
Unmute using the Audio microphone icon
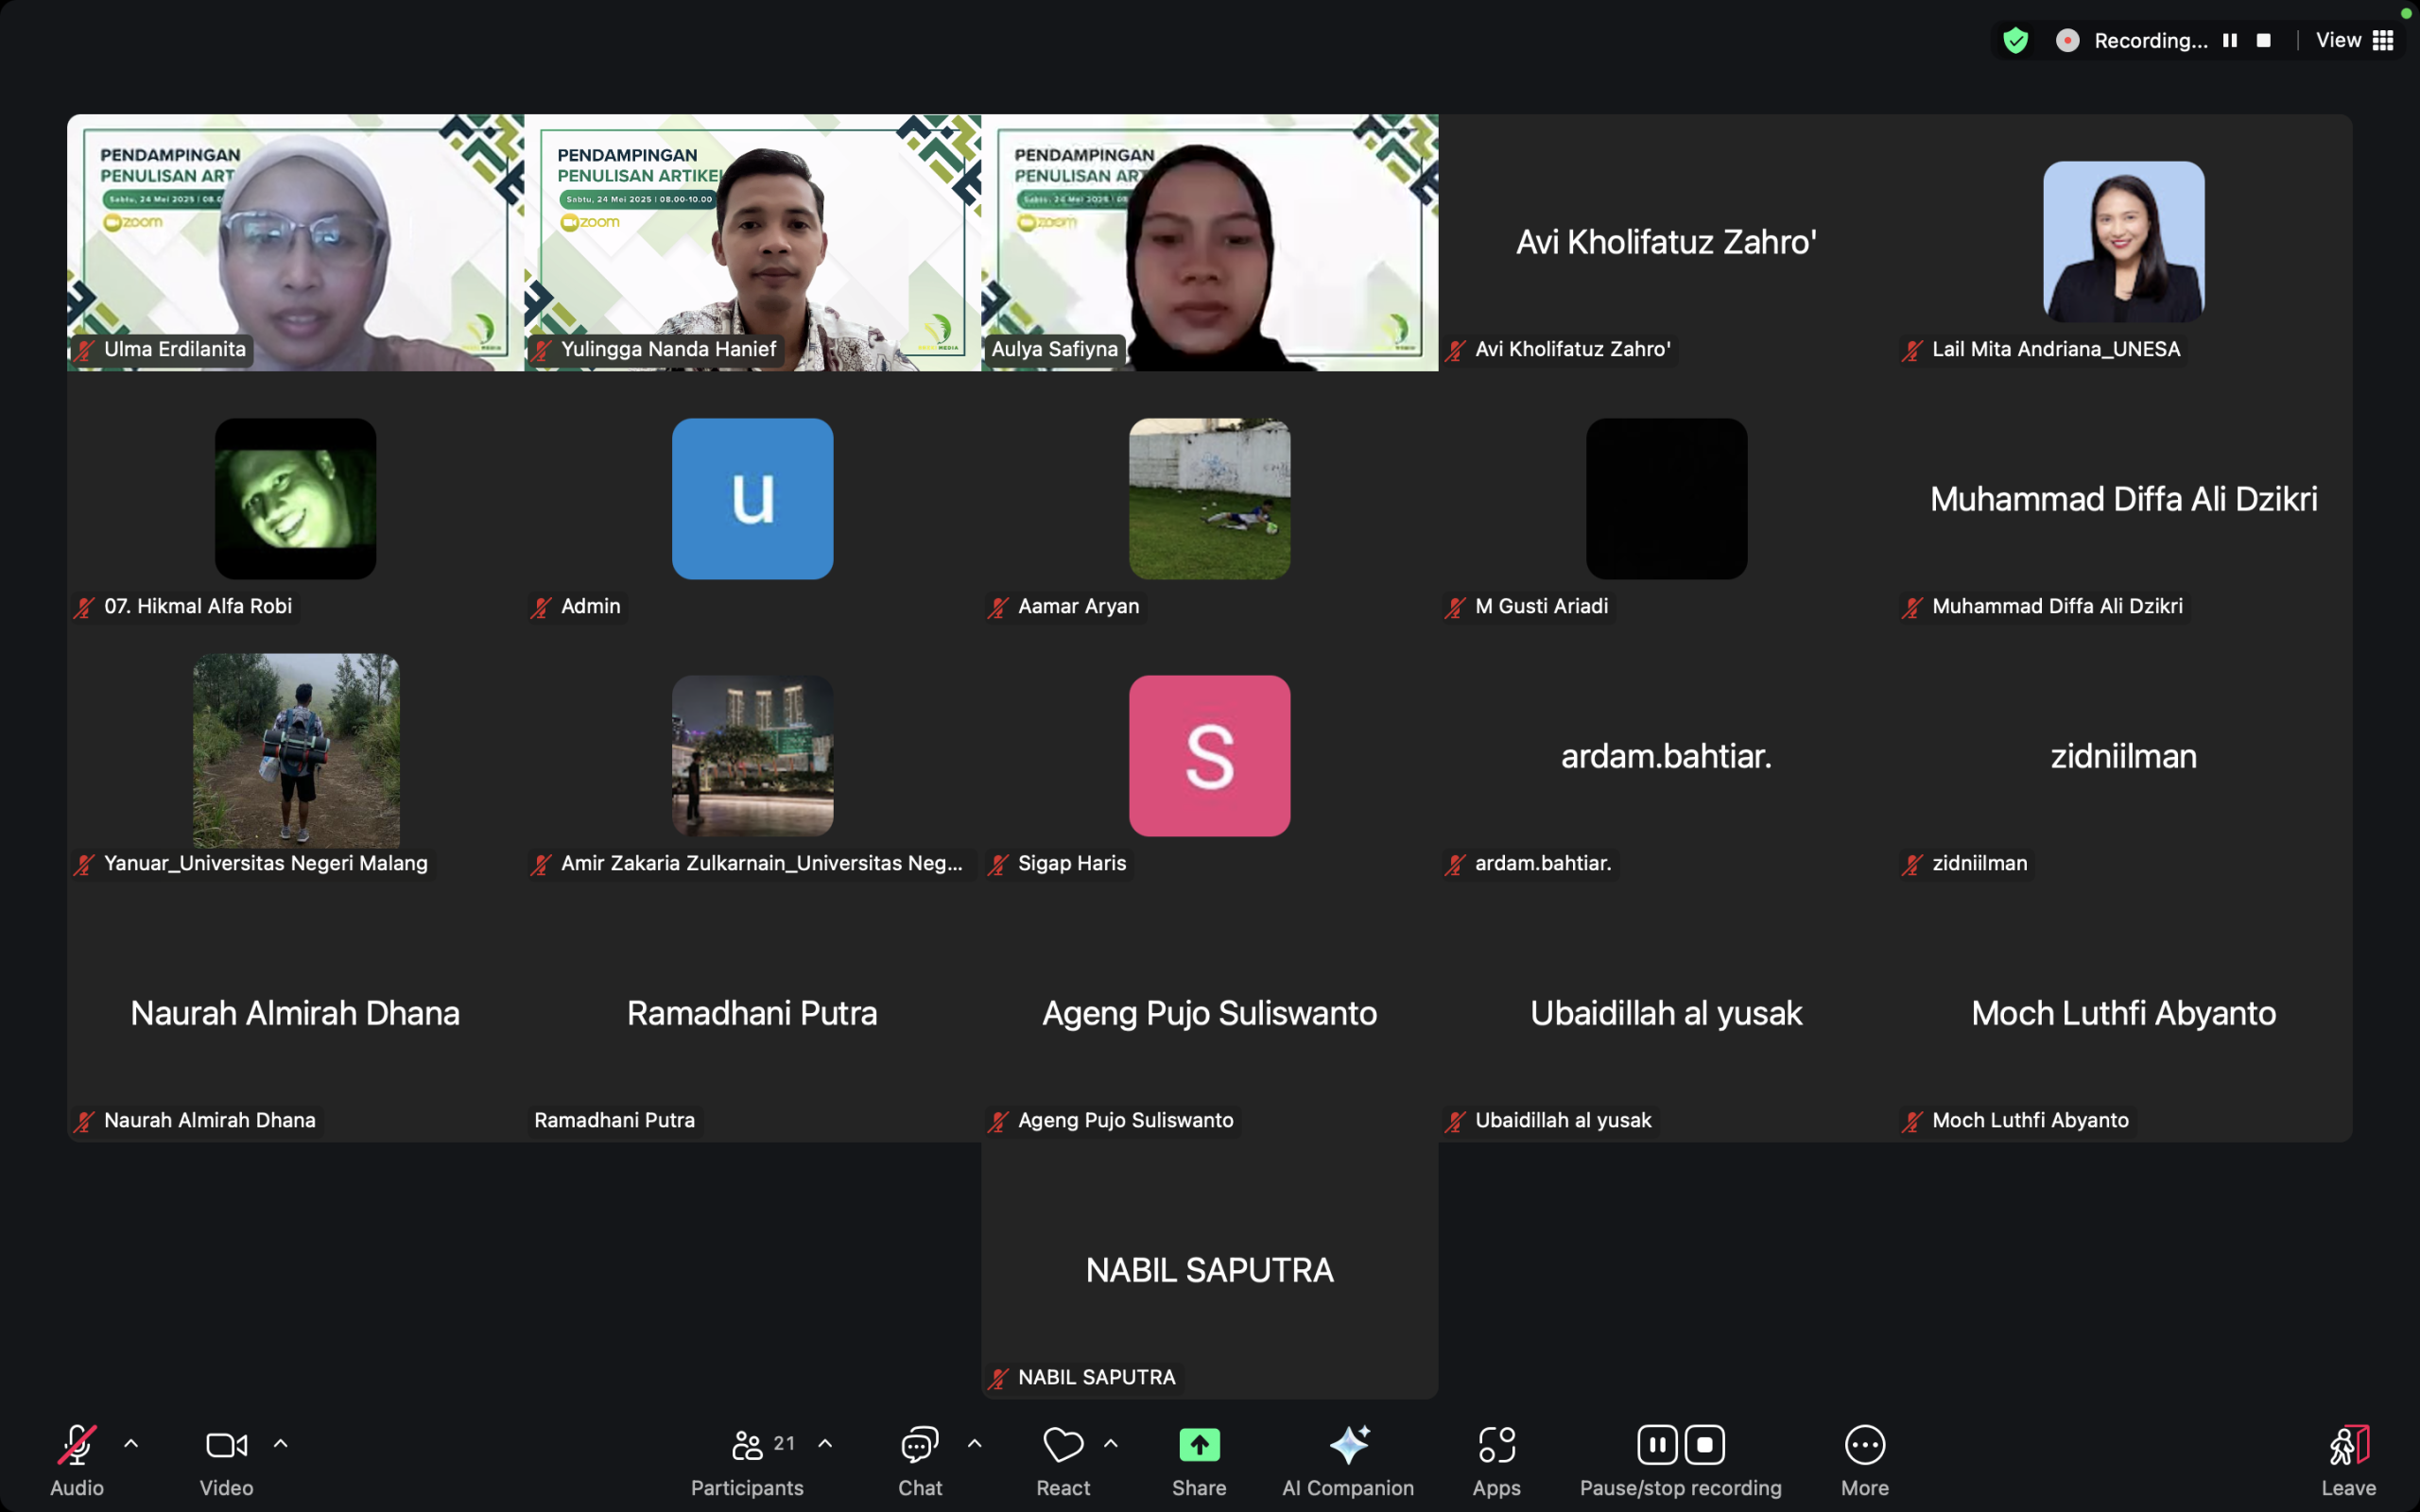pos(77,1445)
